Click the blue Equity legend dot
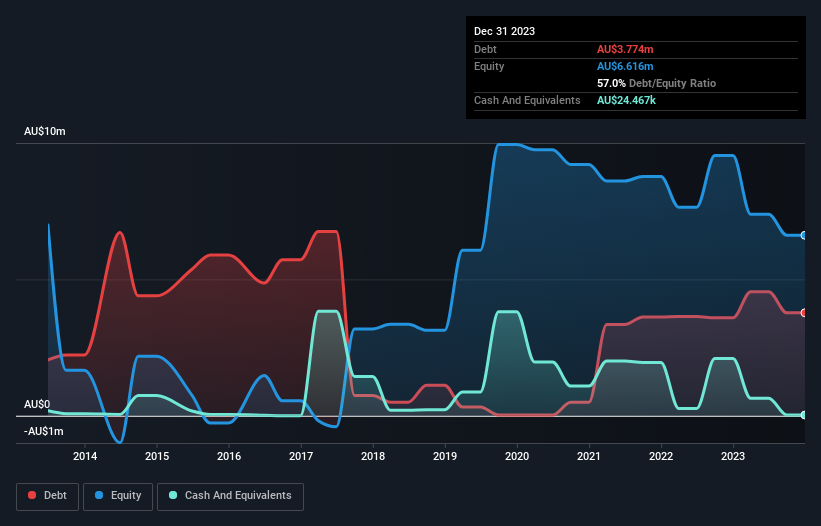Viewport: 821px width, 526px height. [x=99, y=495]
